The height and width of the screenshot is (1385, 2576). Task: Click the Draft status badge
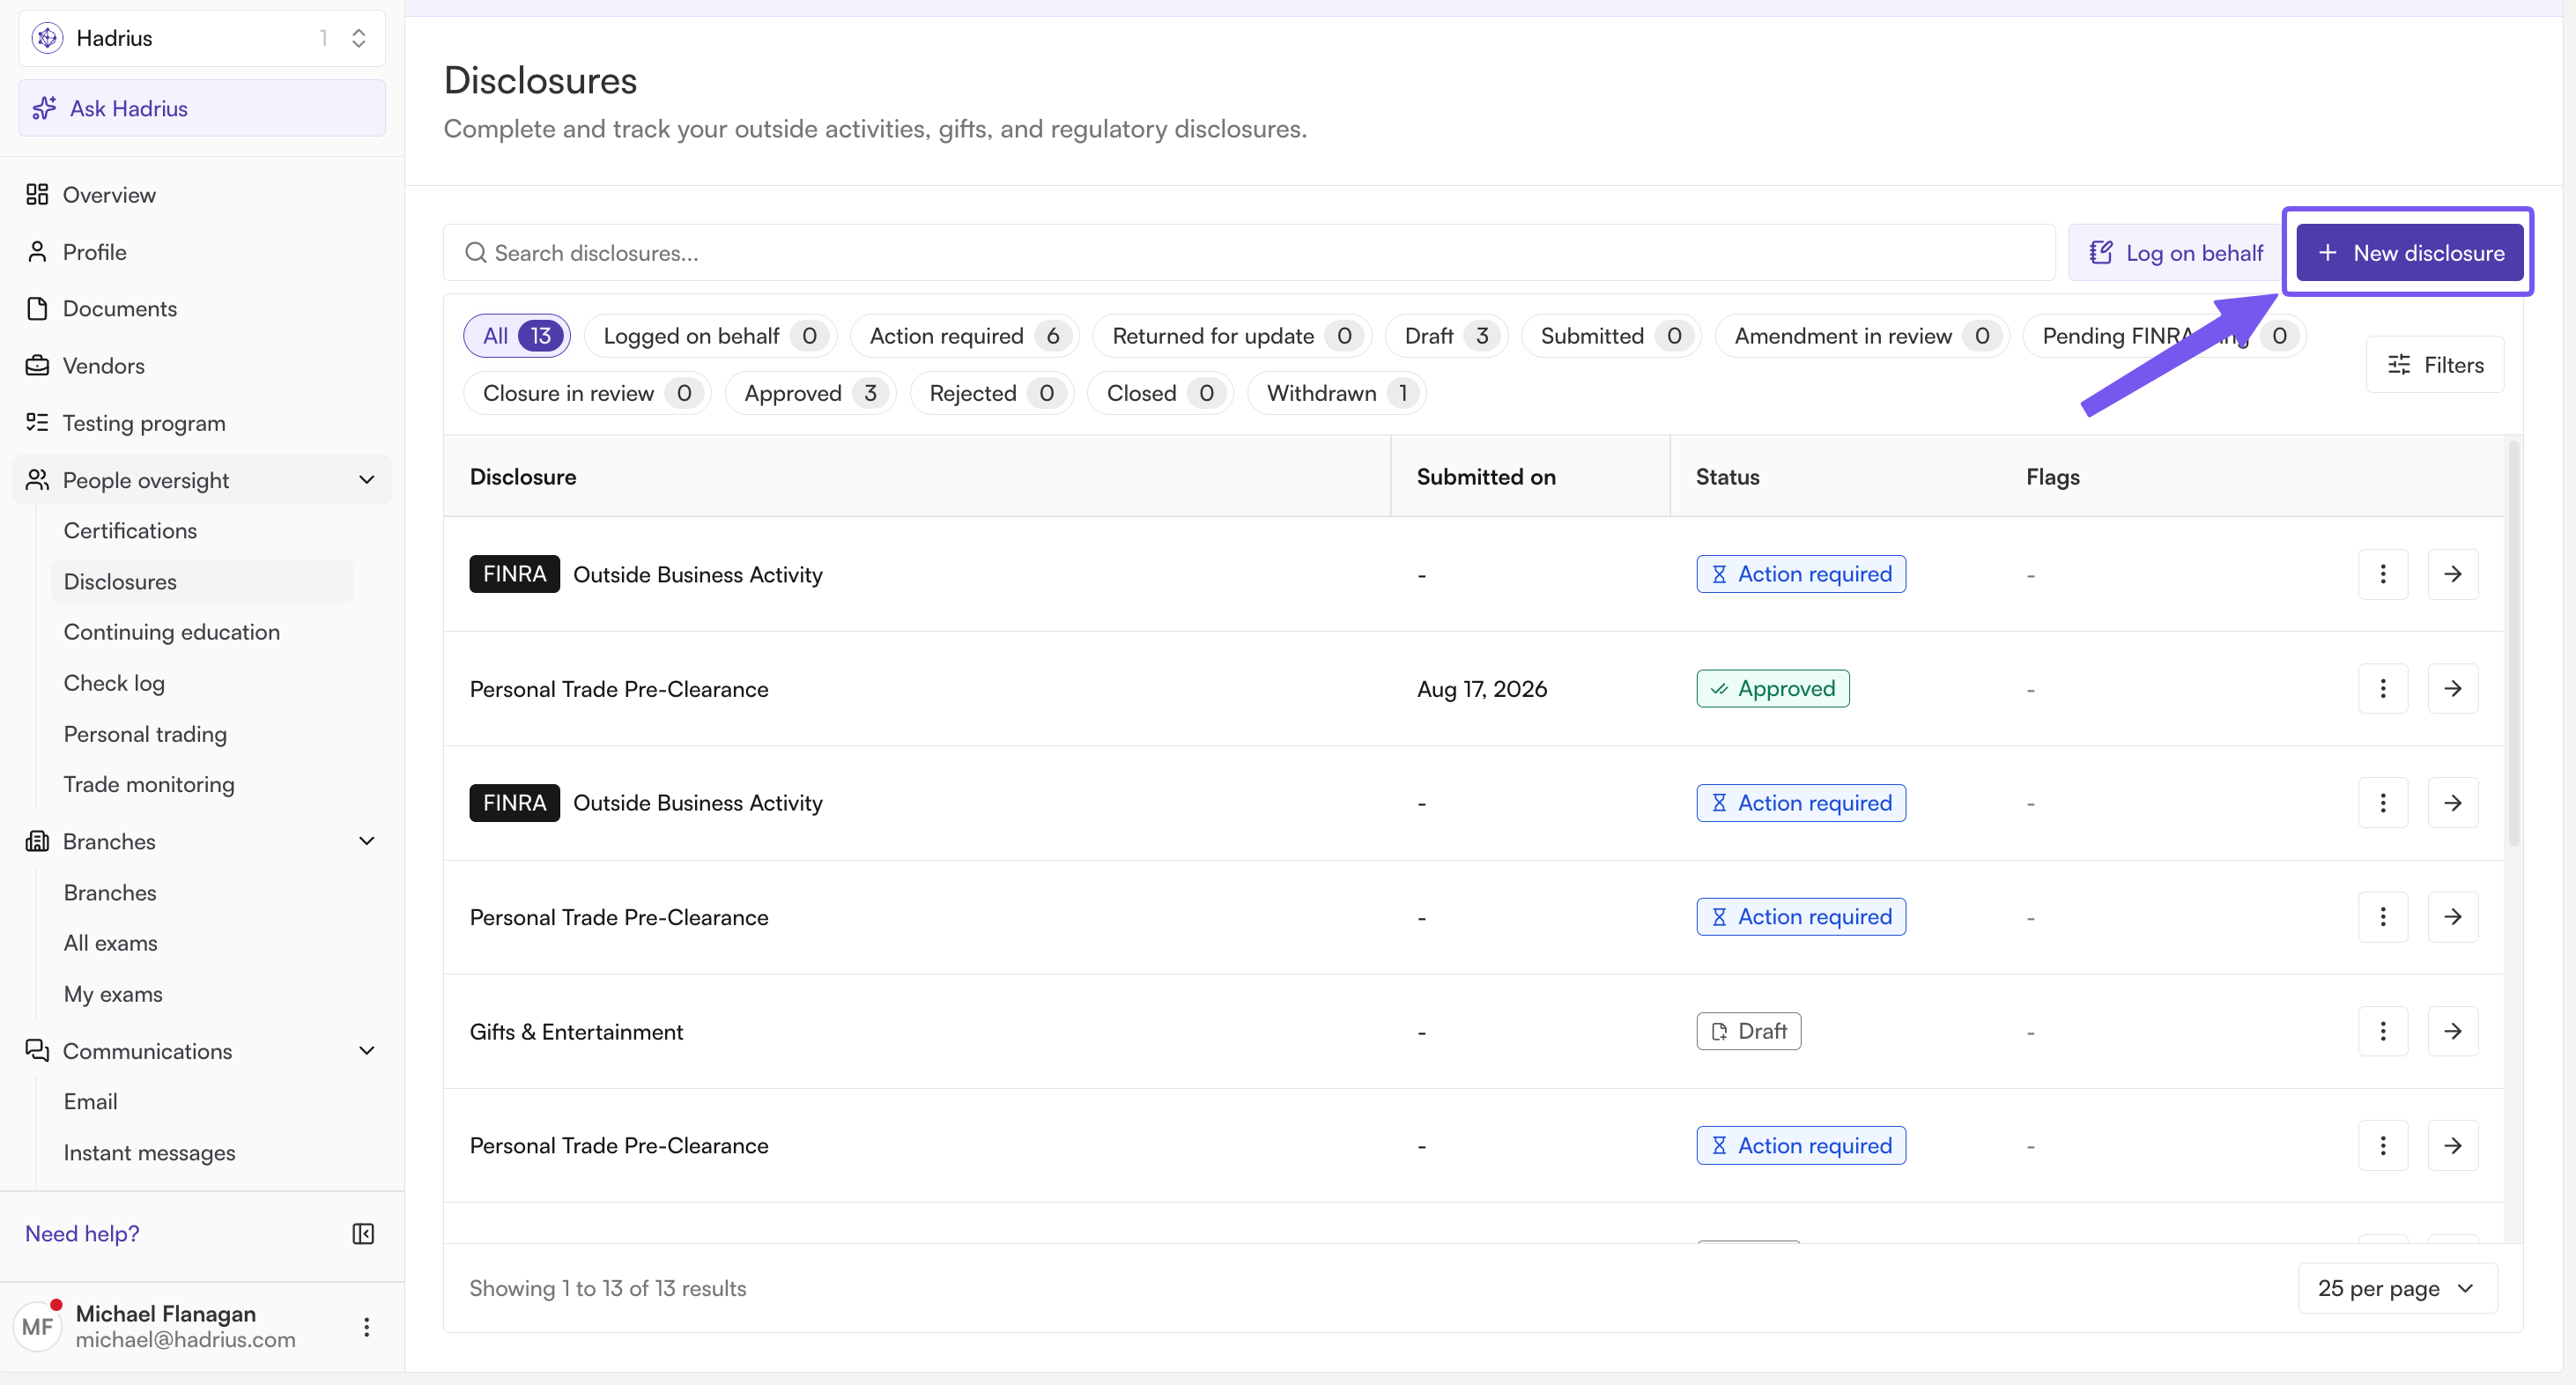(1748, 1031)
